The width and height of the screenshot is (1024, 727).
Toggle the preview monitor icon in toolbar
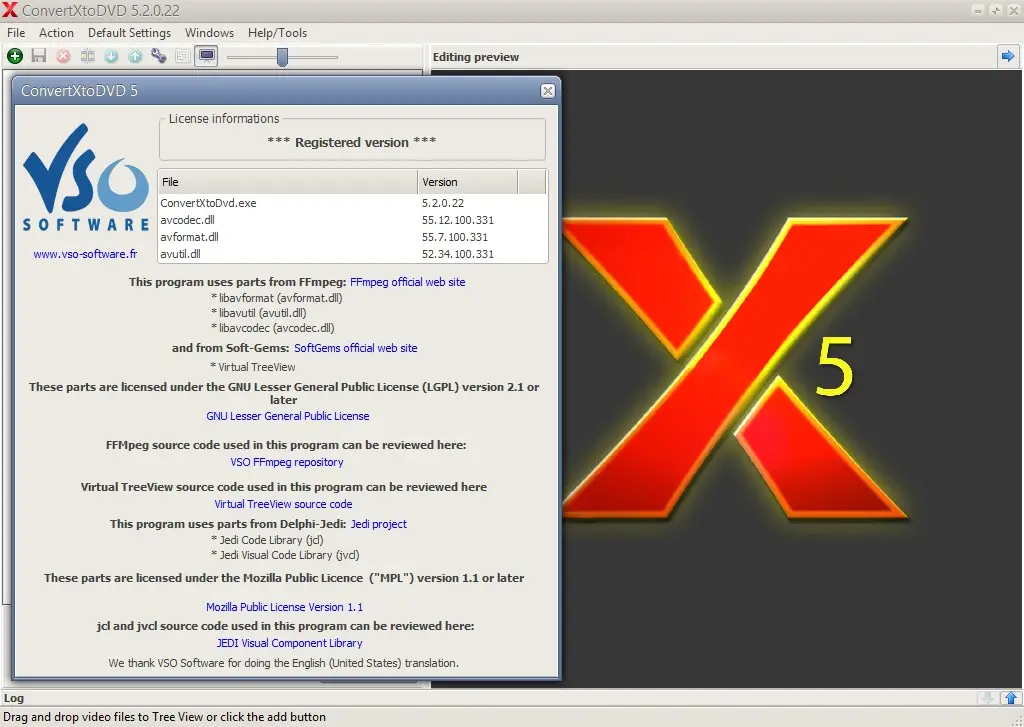point(207,56)
